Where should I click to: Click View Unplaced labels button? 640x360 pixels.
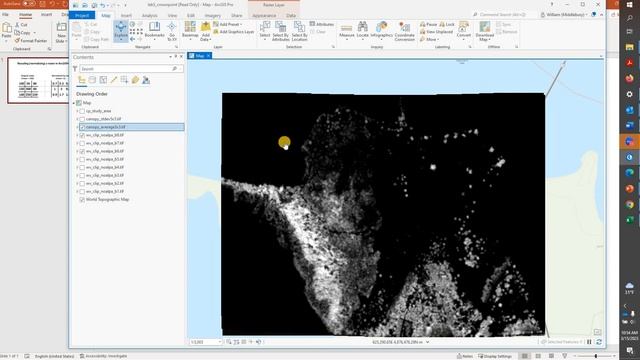tap(436, 32)
